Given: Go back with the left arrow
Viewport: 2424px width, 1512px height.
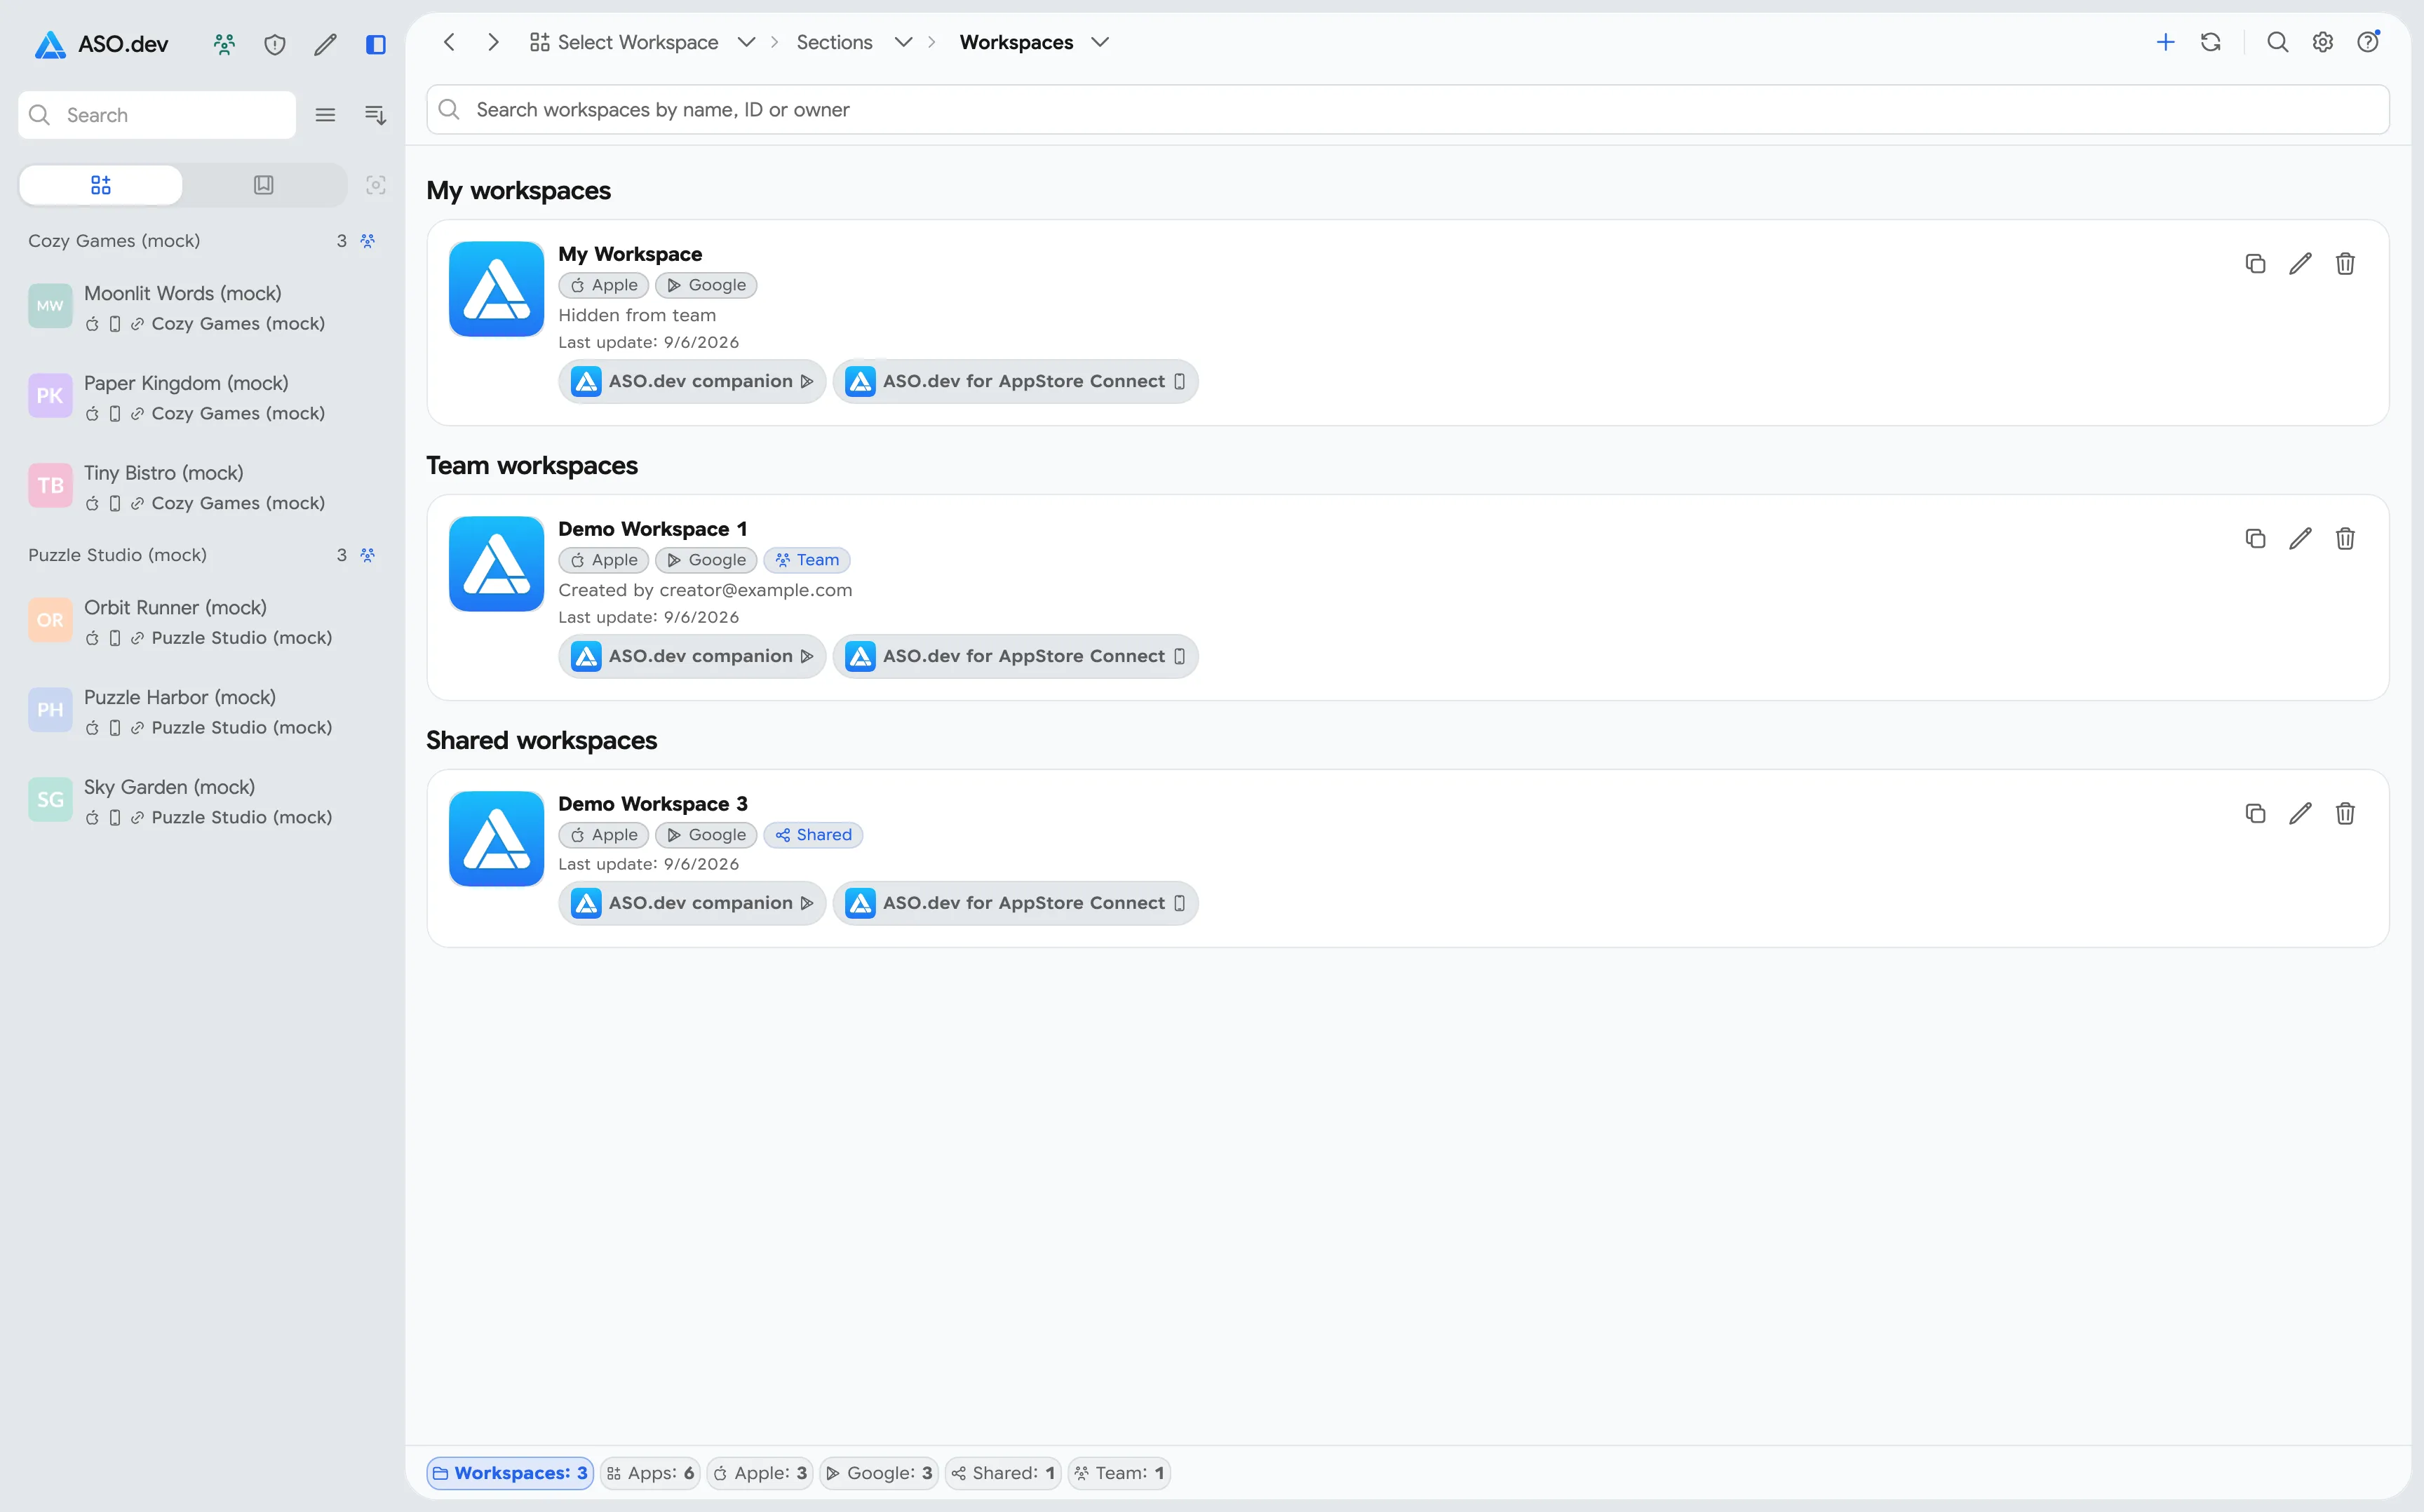Looking at the screenshot, I should pos(450,42).
